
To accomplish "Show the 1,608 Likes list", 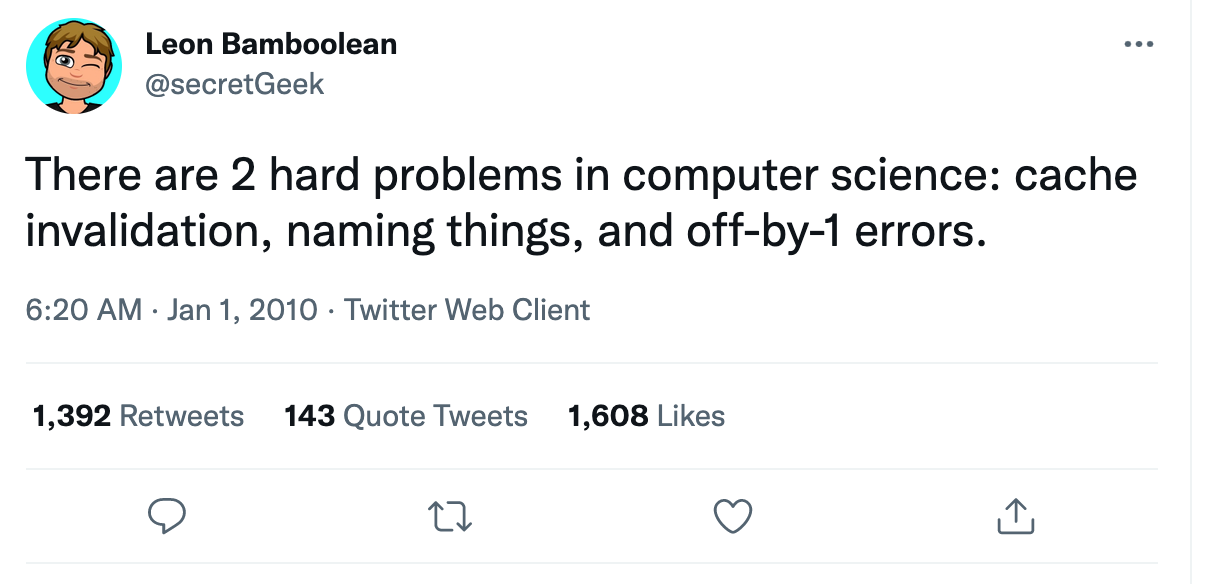I will (x=646, y=416).
